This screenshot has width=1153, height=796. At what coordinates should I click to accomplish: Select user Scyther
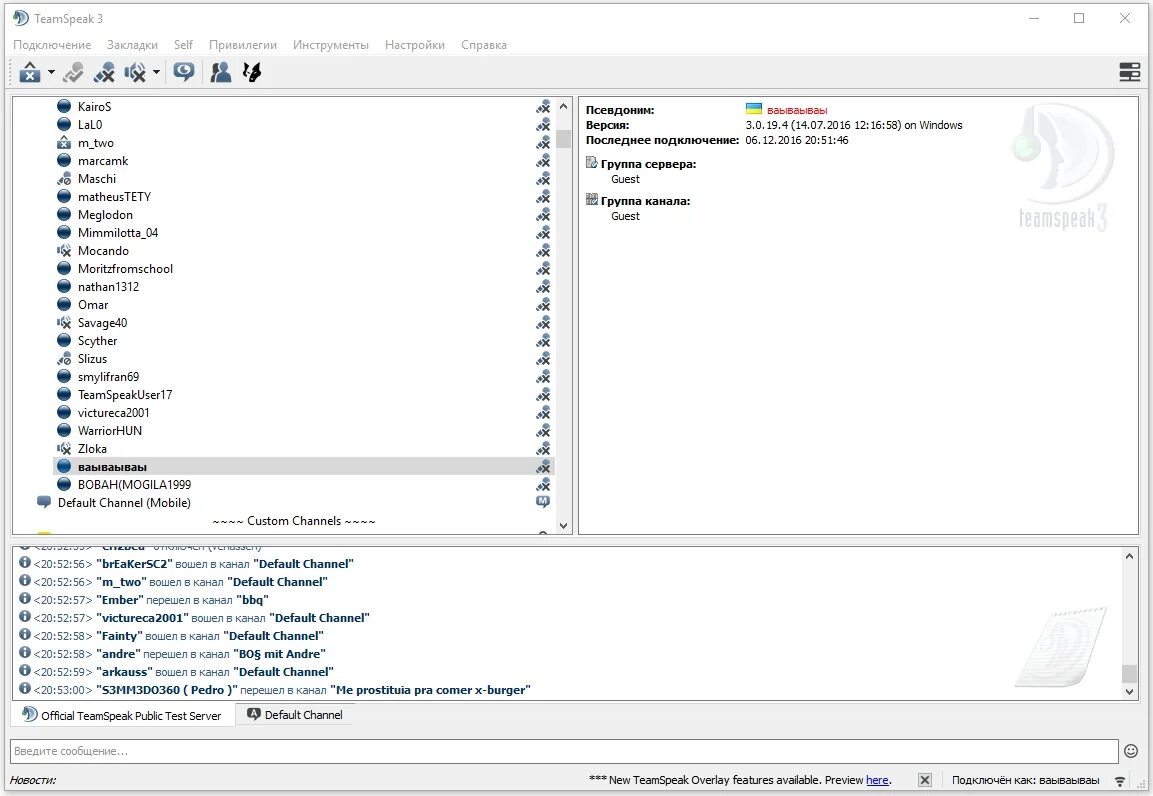click(x=97, y=341)
